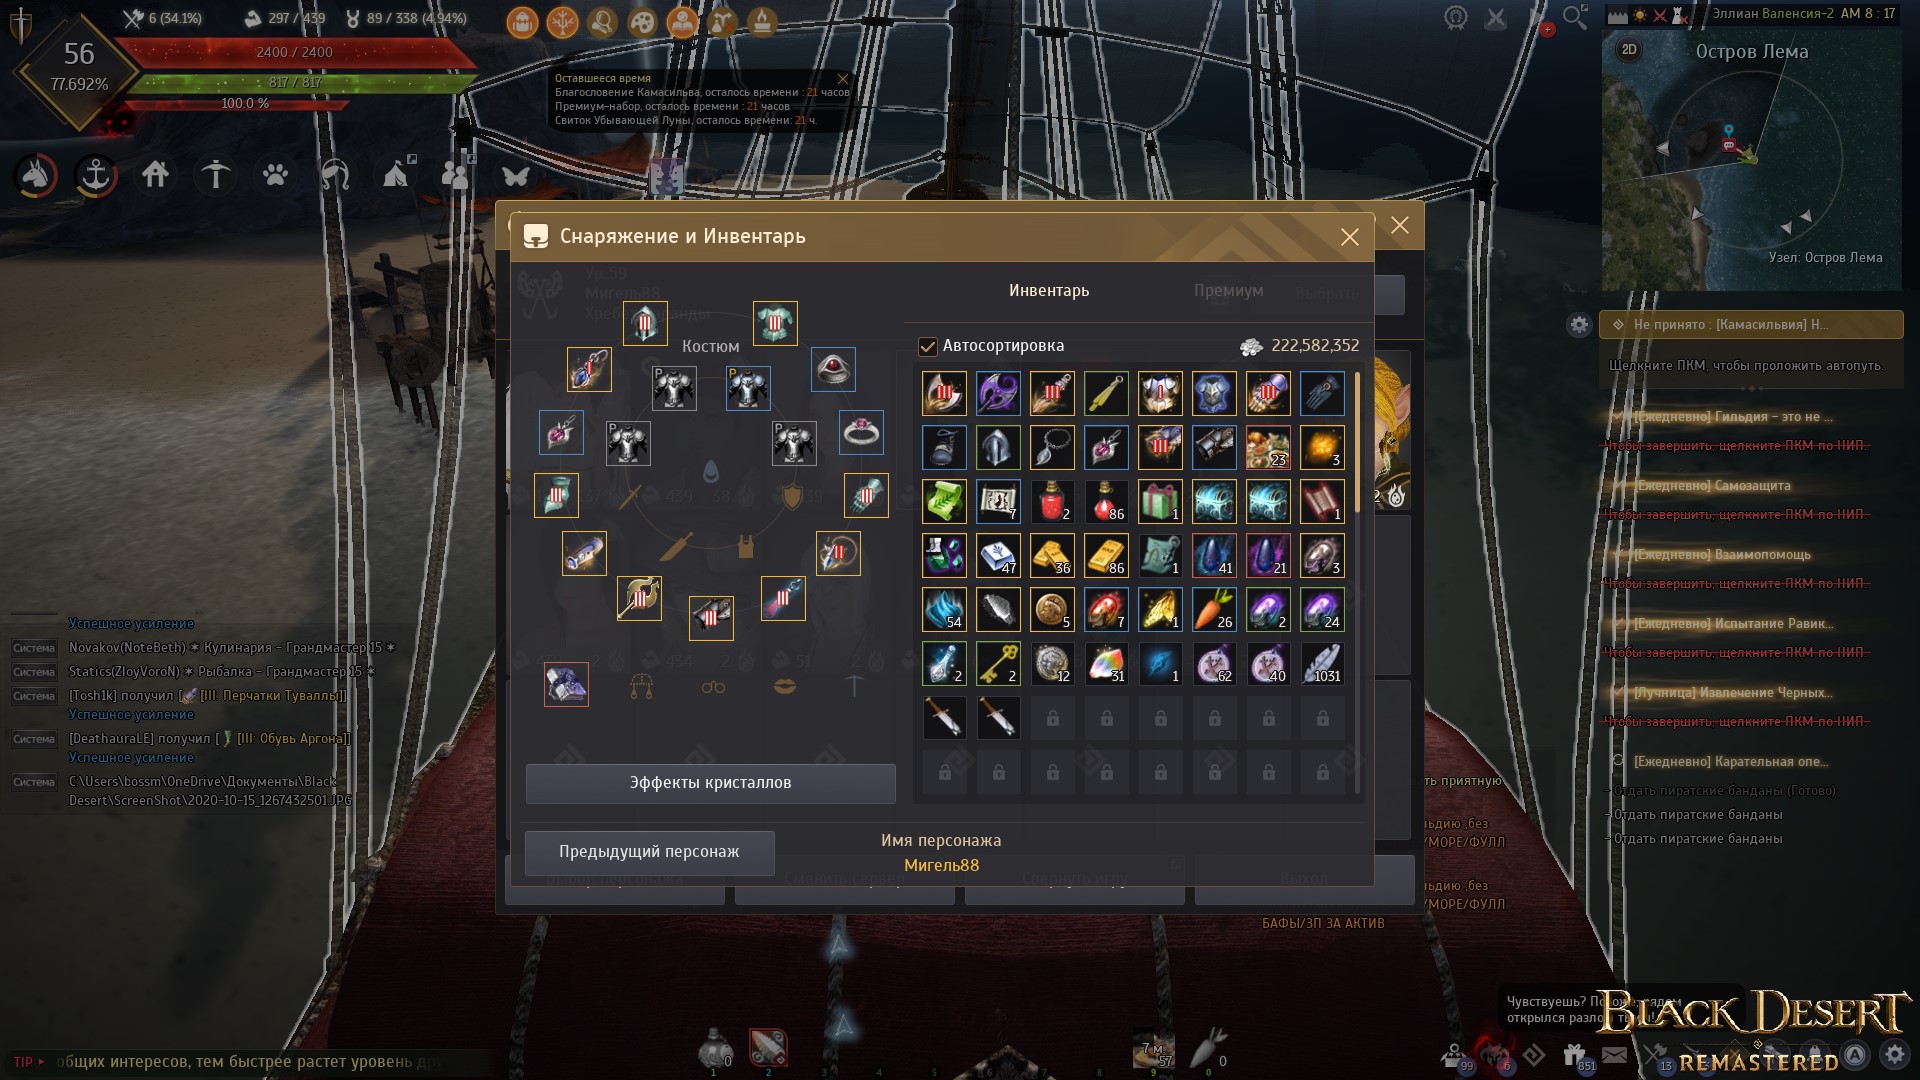Open the house residence icon

[155, 175]
